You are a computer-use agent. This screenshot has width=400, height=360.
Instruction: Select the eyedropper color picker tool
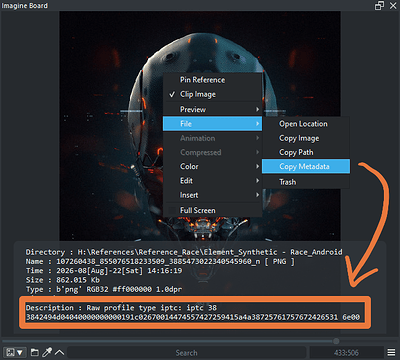[x=47, y=352]
